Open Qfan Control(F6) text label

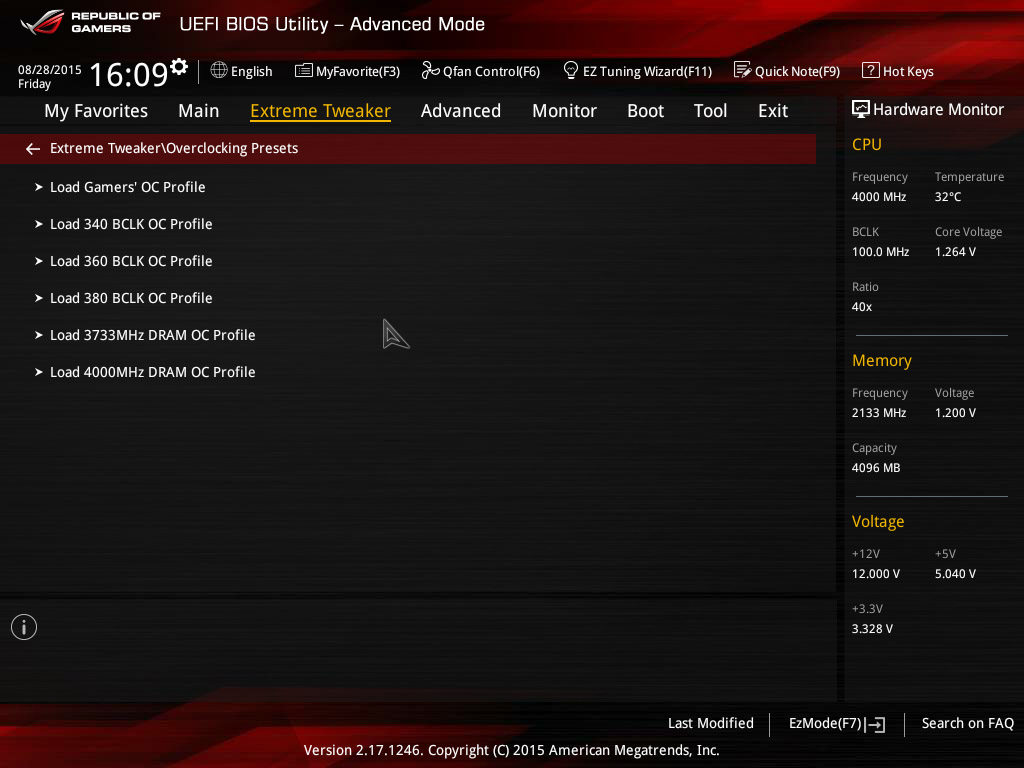pyautogui.click(x=492, y=71)
